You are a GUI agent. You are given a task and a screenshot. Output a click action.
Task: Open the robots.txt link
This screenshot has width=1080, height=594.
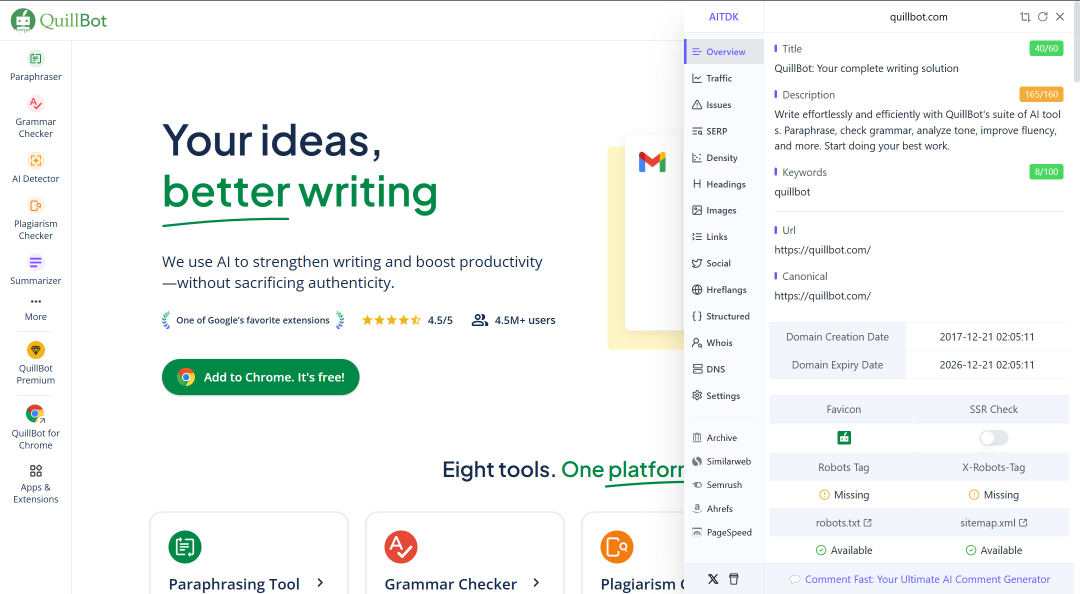[844, 523]
